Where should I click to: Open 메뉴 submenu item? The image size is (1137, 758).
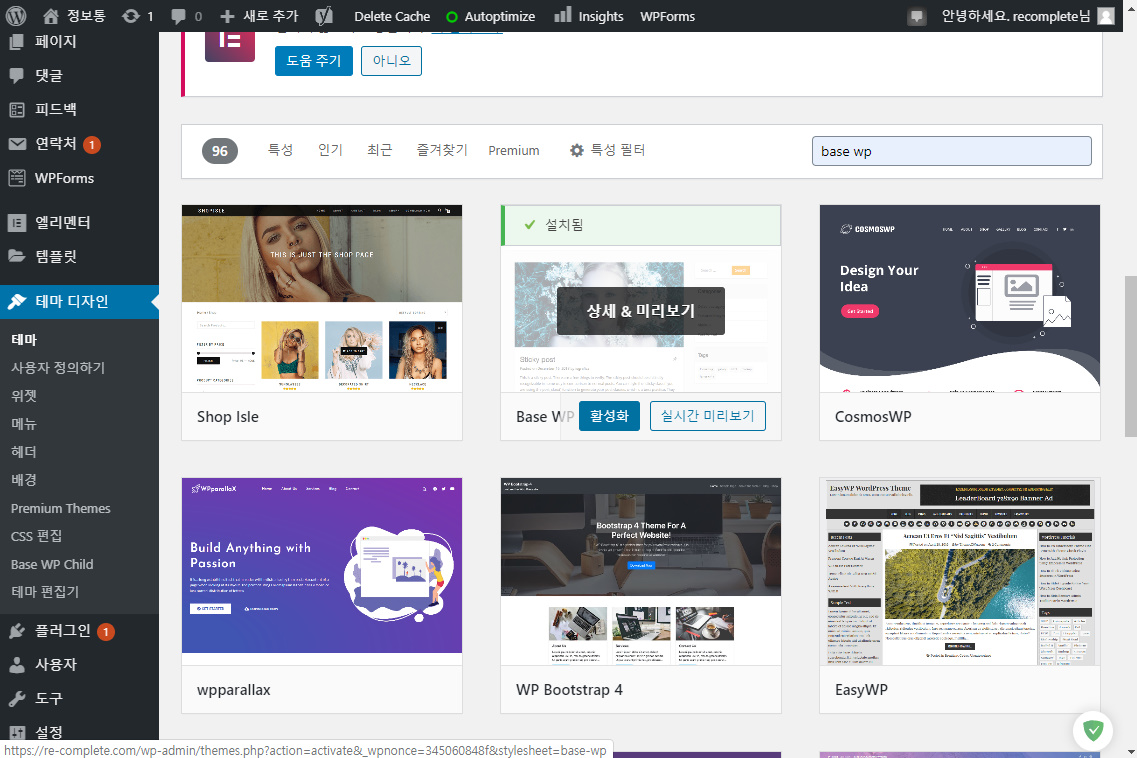click(x=24, y=424)
